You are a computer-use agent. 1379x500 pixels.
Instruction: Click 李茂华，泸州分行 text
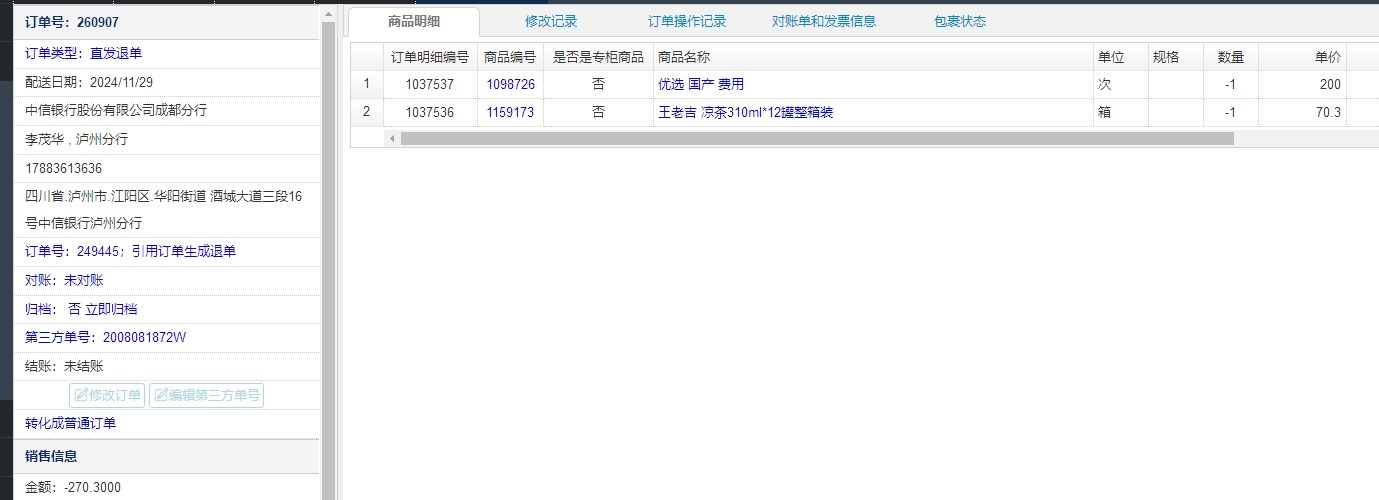(76, 139)
